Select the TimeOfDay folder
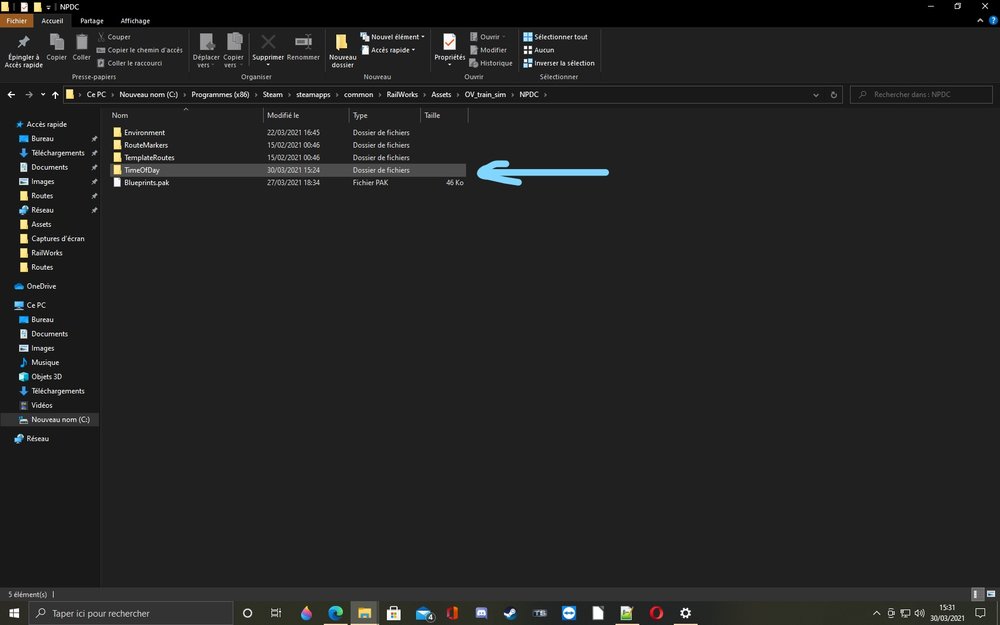 288,170
